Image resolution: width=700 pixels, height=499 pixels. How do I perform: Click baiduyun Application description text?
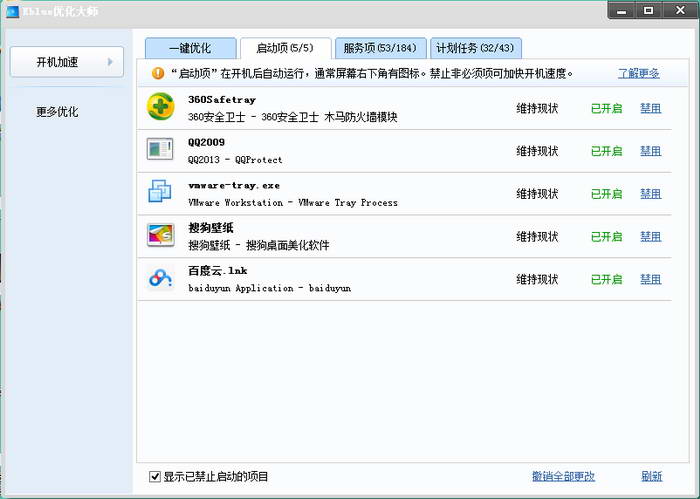pos(241,288)
